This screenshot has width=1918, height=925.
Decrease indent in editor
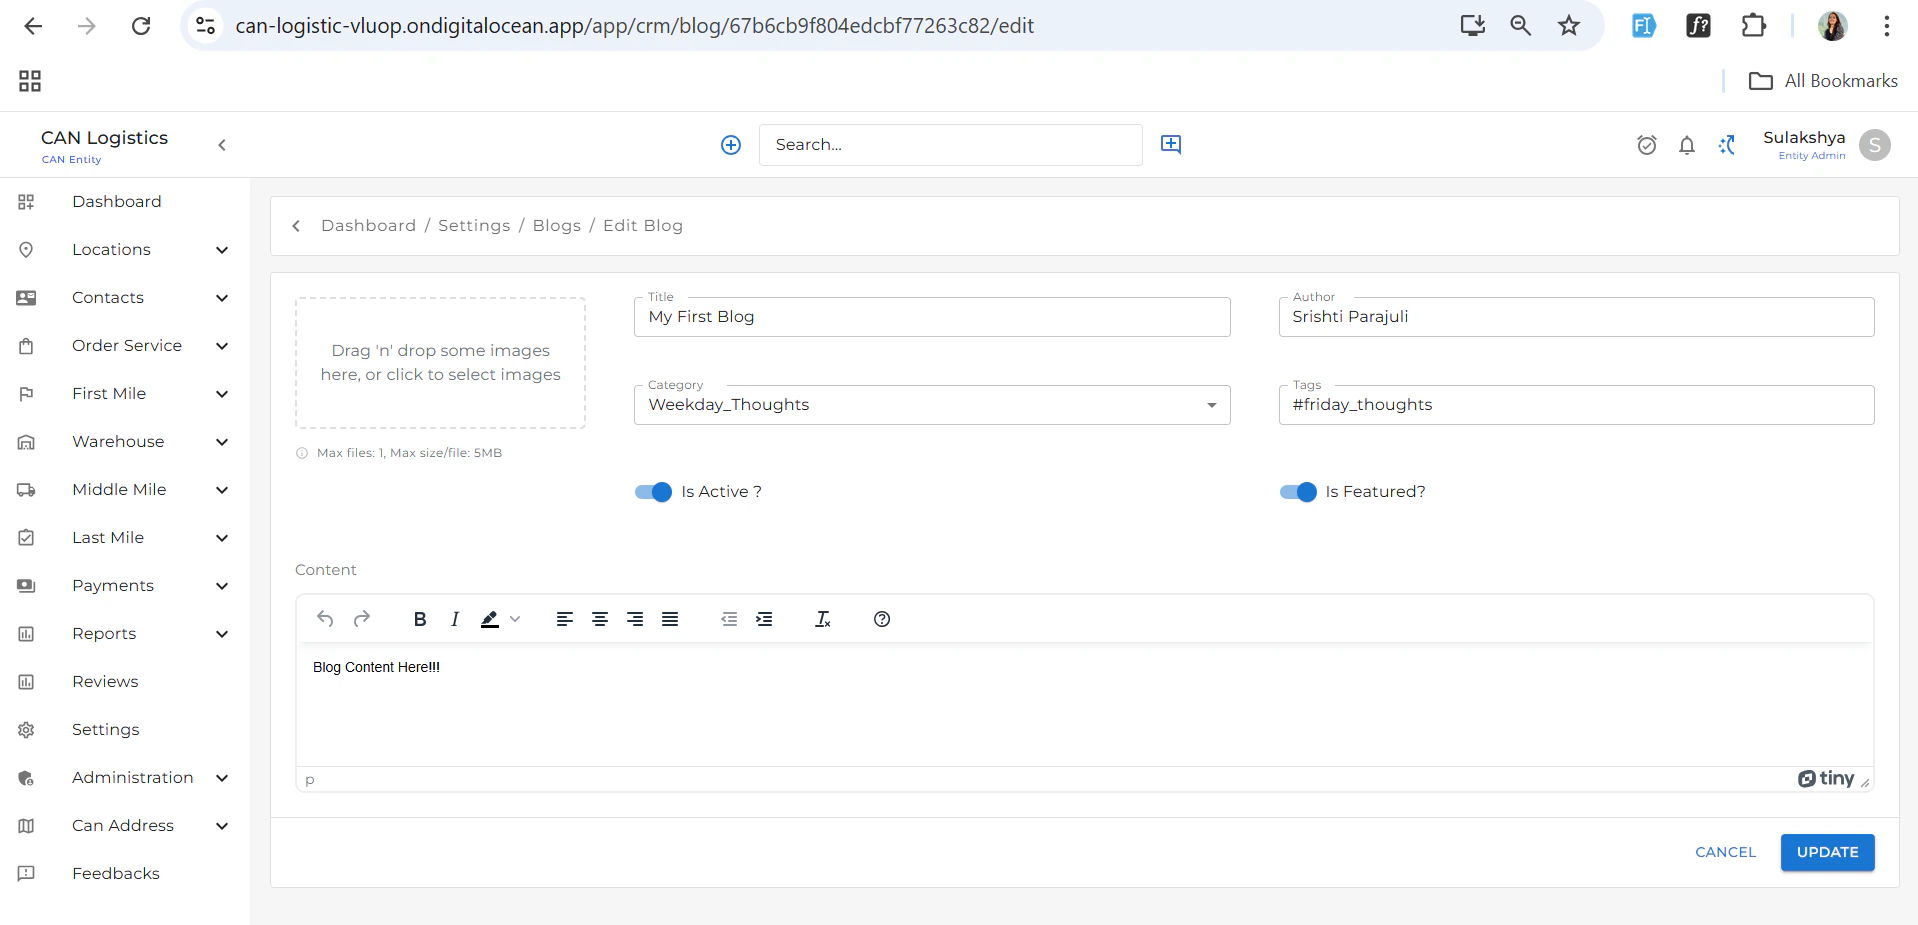(x=729, y=619)
